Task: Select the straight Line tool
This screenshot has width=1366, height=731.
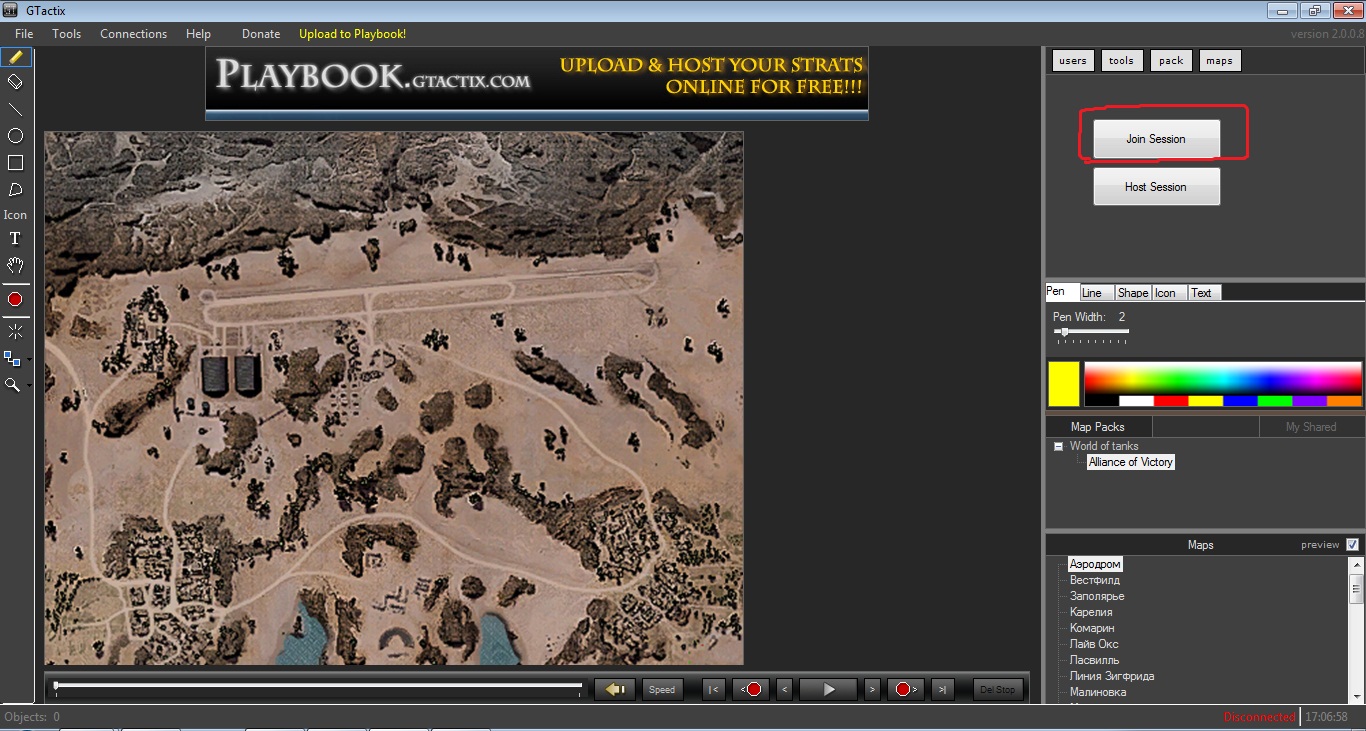Action: [x=15, y=109]
